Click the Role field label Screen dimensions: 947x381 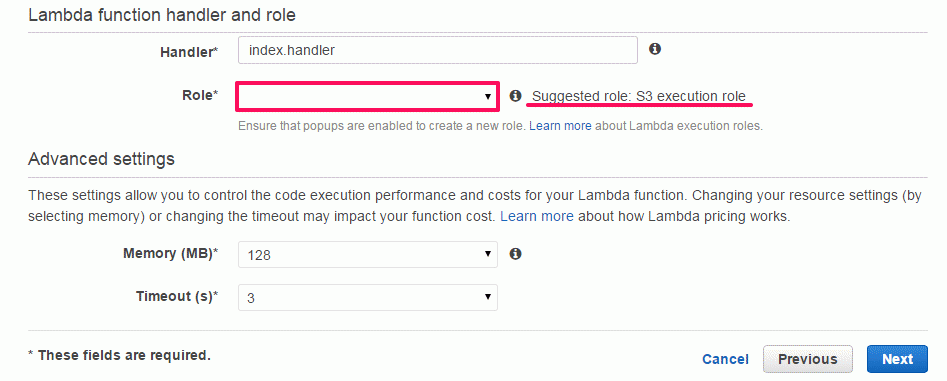pyautogui.click(x=200, y=95)
